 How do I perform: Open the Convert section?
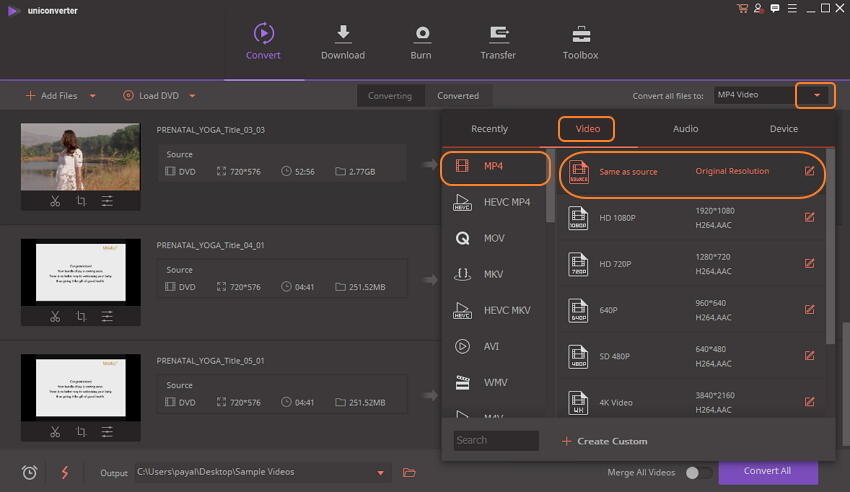click(x=263, y=41)
